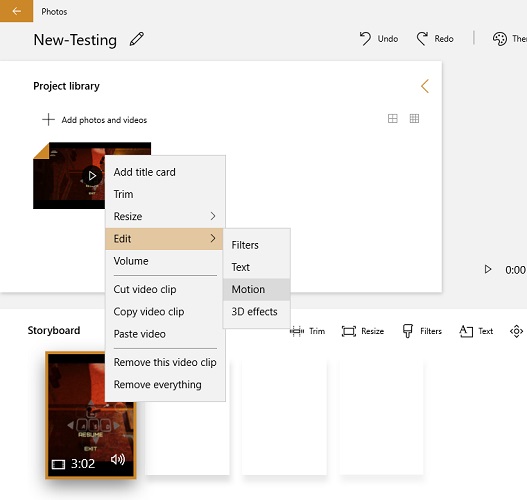The width and height of the screenshot is (527, 500).
Task: Pick Filters from the Edit submenu
Action: tap(256, 245)
